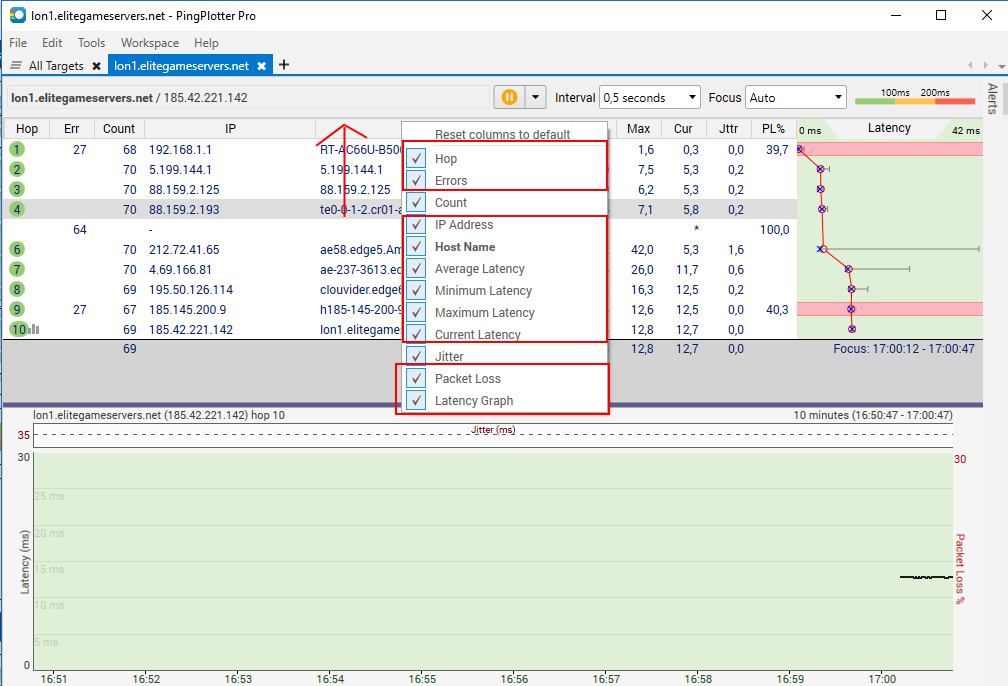Switch to the All Targets tab
The height and width of the screenshot is (686, 1008).
(x=55, y=64)
